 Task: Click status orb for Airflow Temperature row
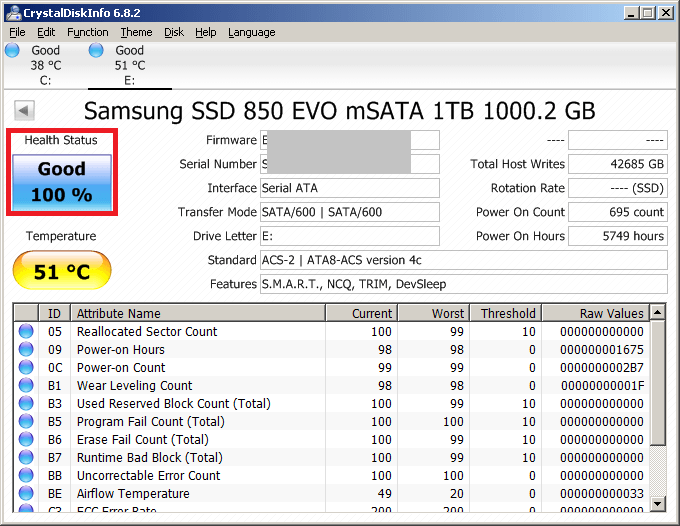[26, 493]
